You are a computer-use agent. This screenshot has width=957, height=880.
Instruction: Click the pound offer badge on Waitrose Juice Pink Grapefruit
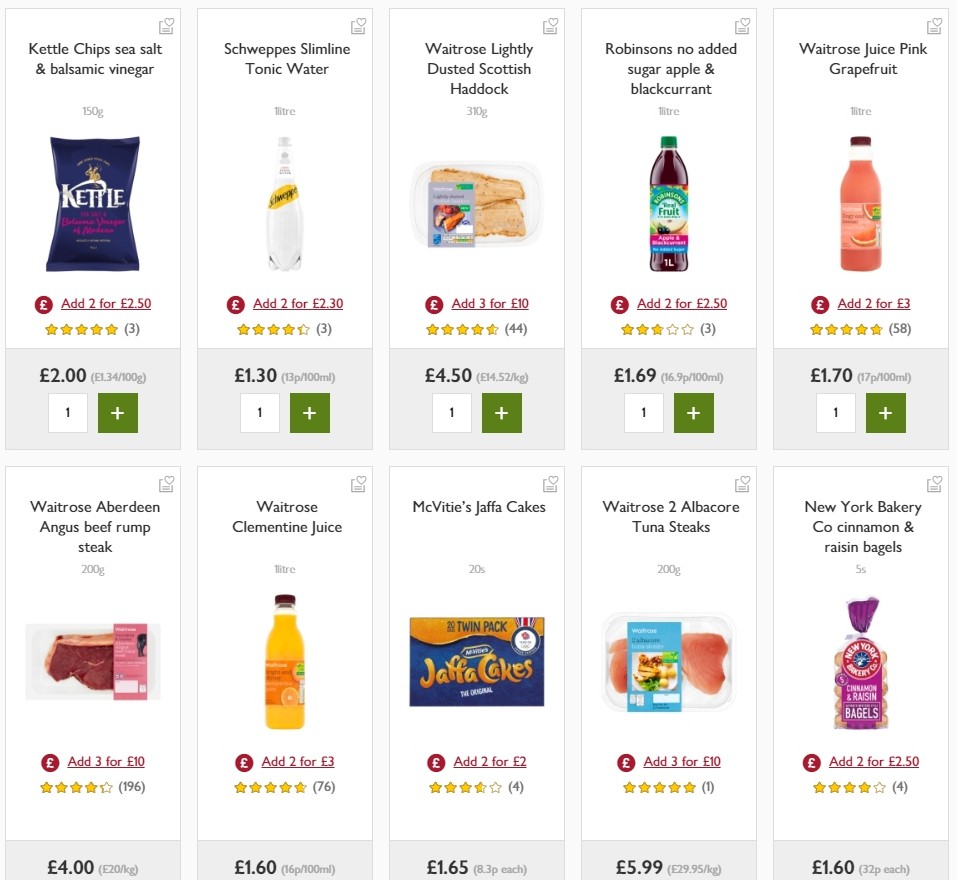(x=820, y=303)
